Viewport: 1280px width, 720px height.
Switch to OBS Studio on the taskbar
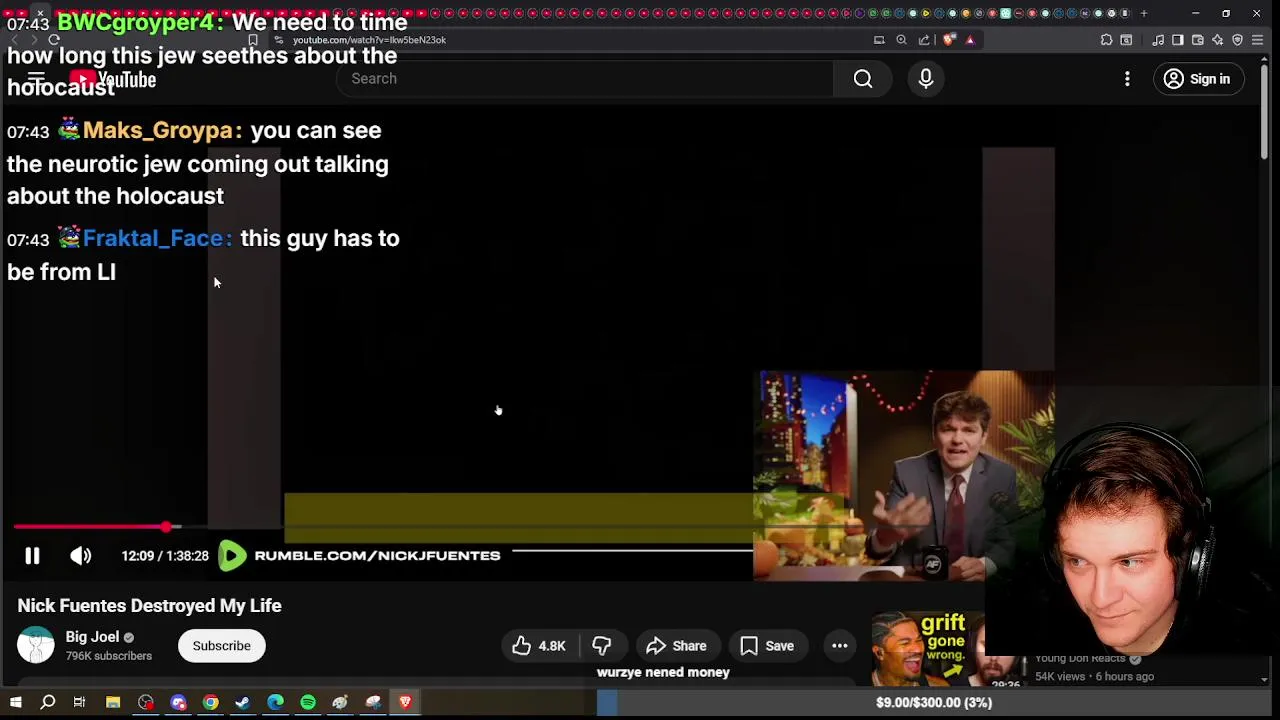tap(146, 703)
